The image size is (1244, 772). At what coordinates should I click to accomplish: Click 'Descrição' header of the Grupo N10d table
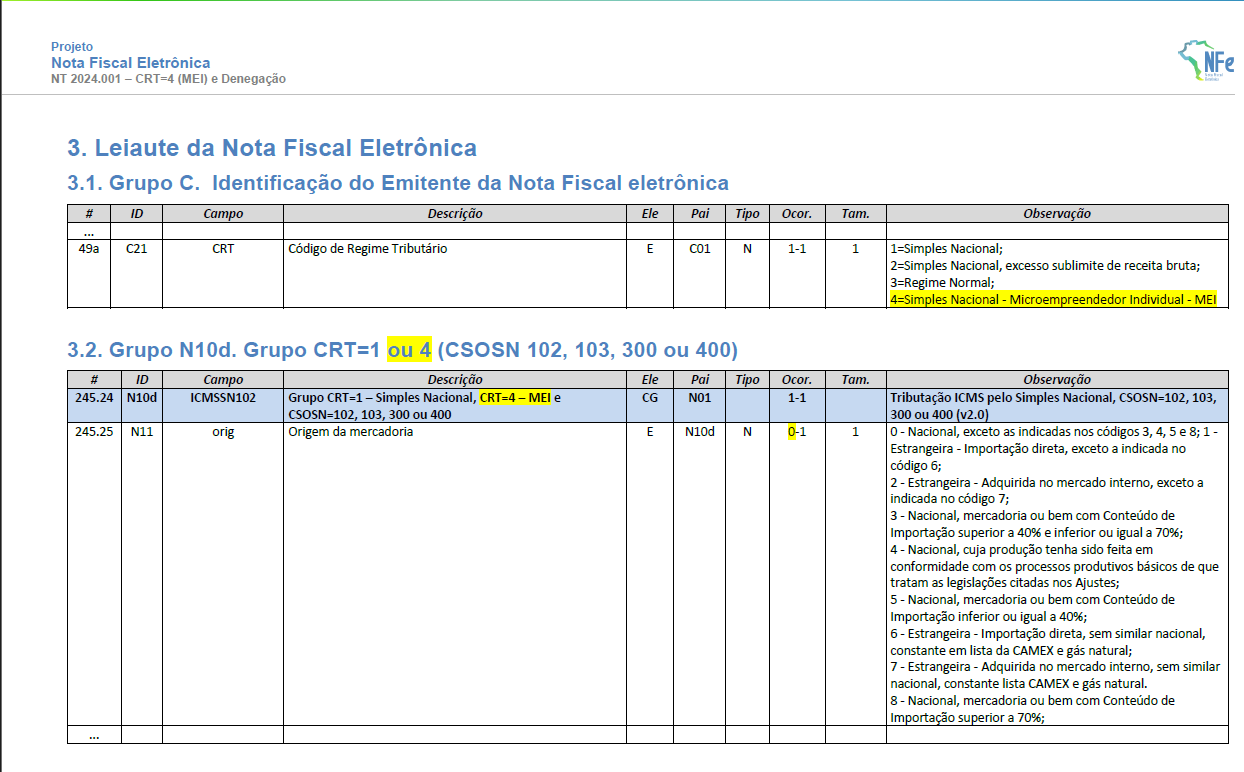(455, 380)
